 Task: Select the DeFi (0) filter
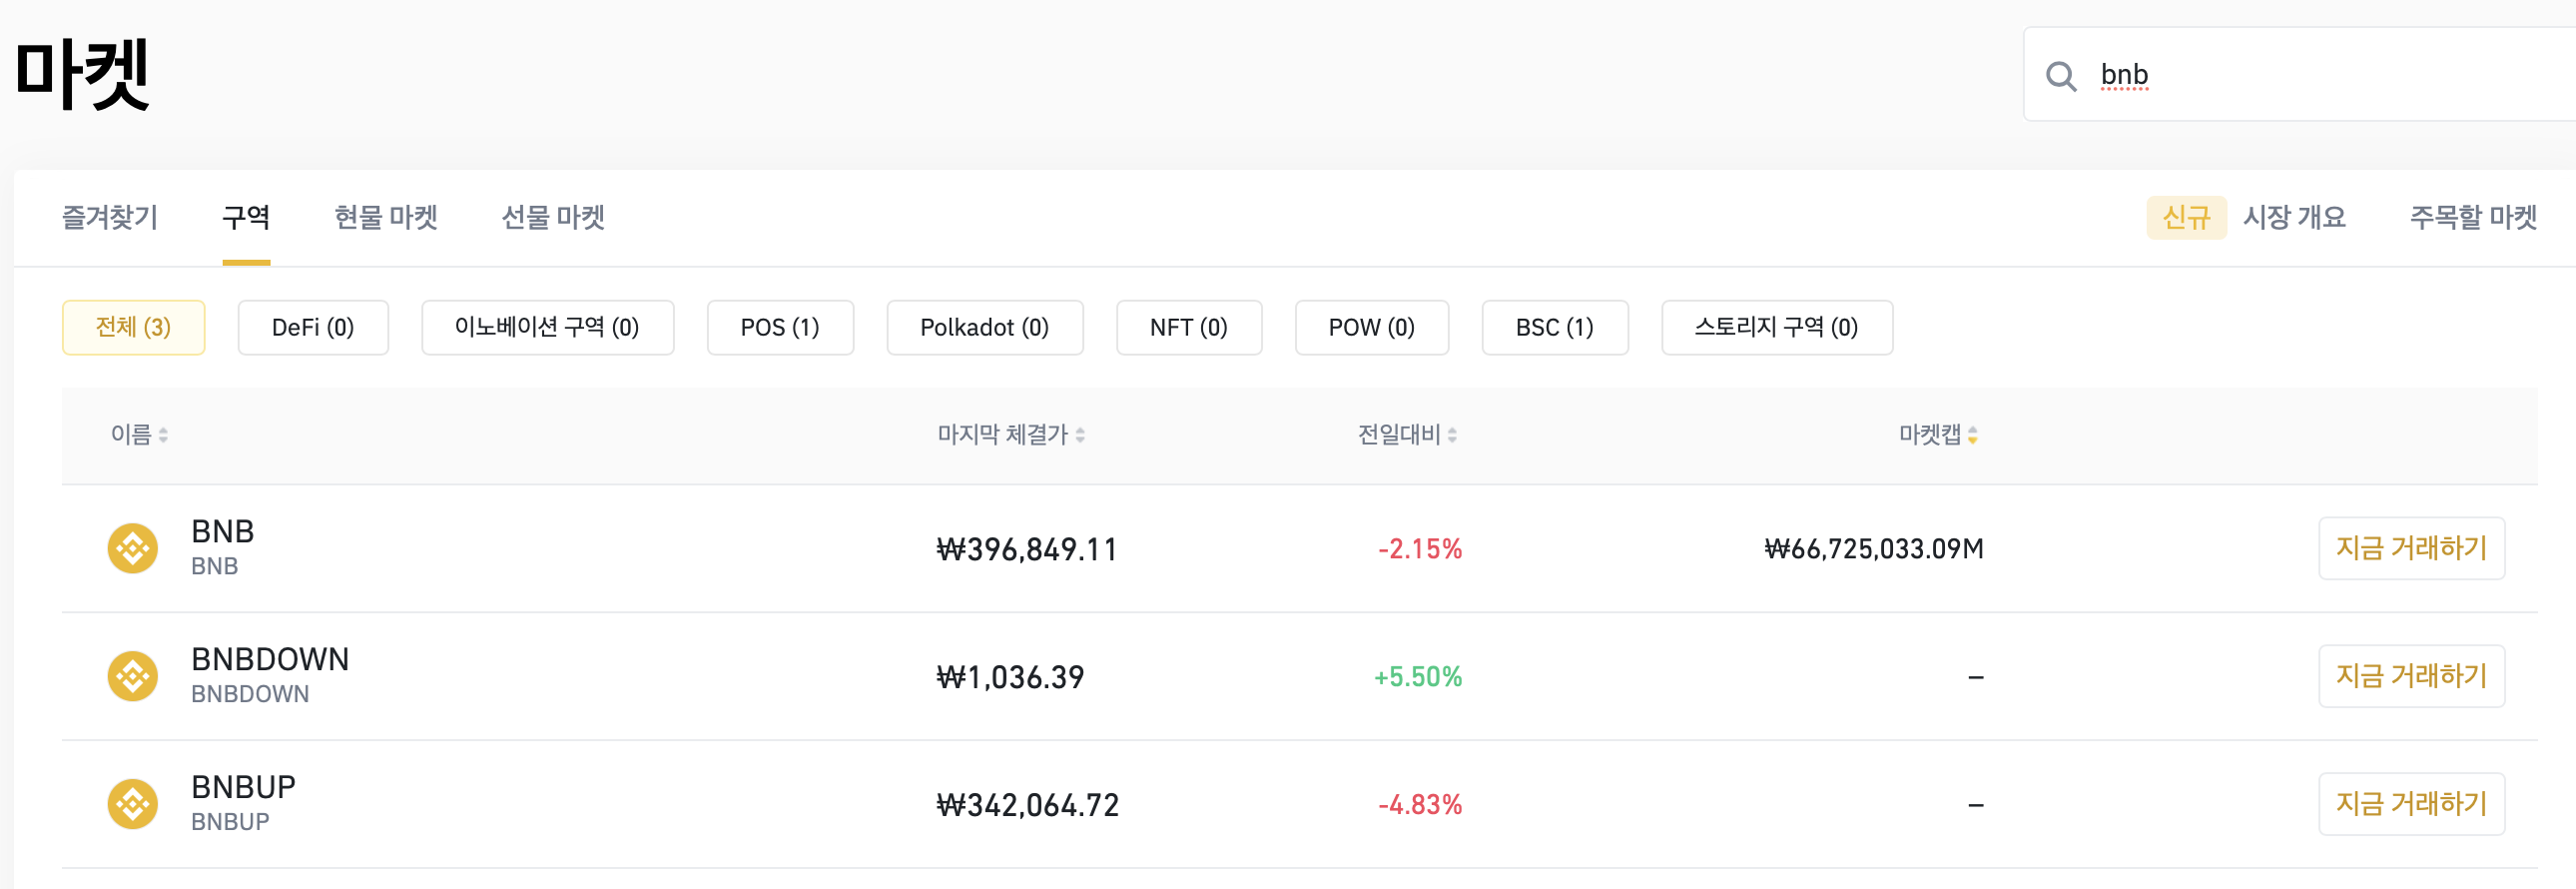pyautogui.click(x=313, y=327)
